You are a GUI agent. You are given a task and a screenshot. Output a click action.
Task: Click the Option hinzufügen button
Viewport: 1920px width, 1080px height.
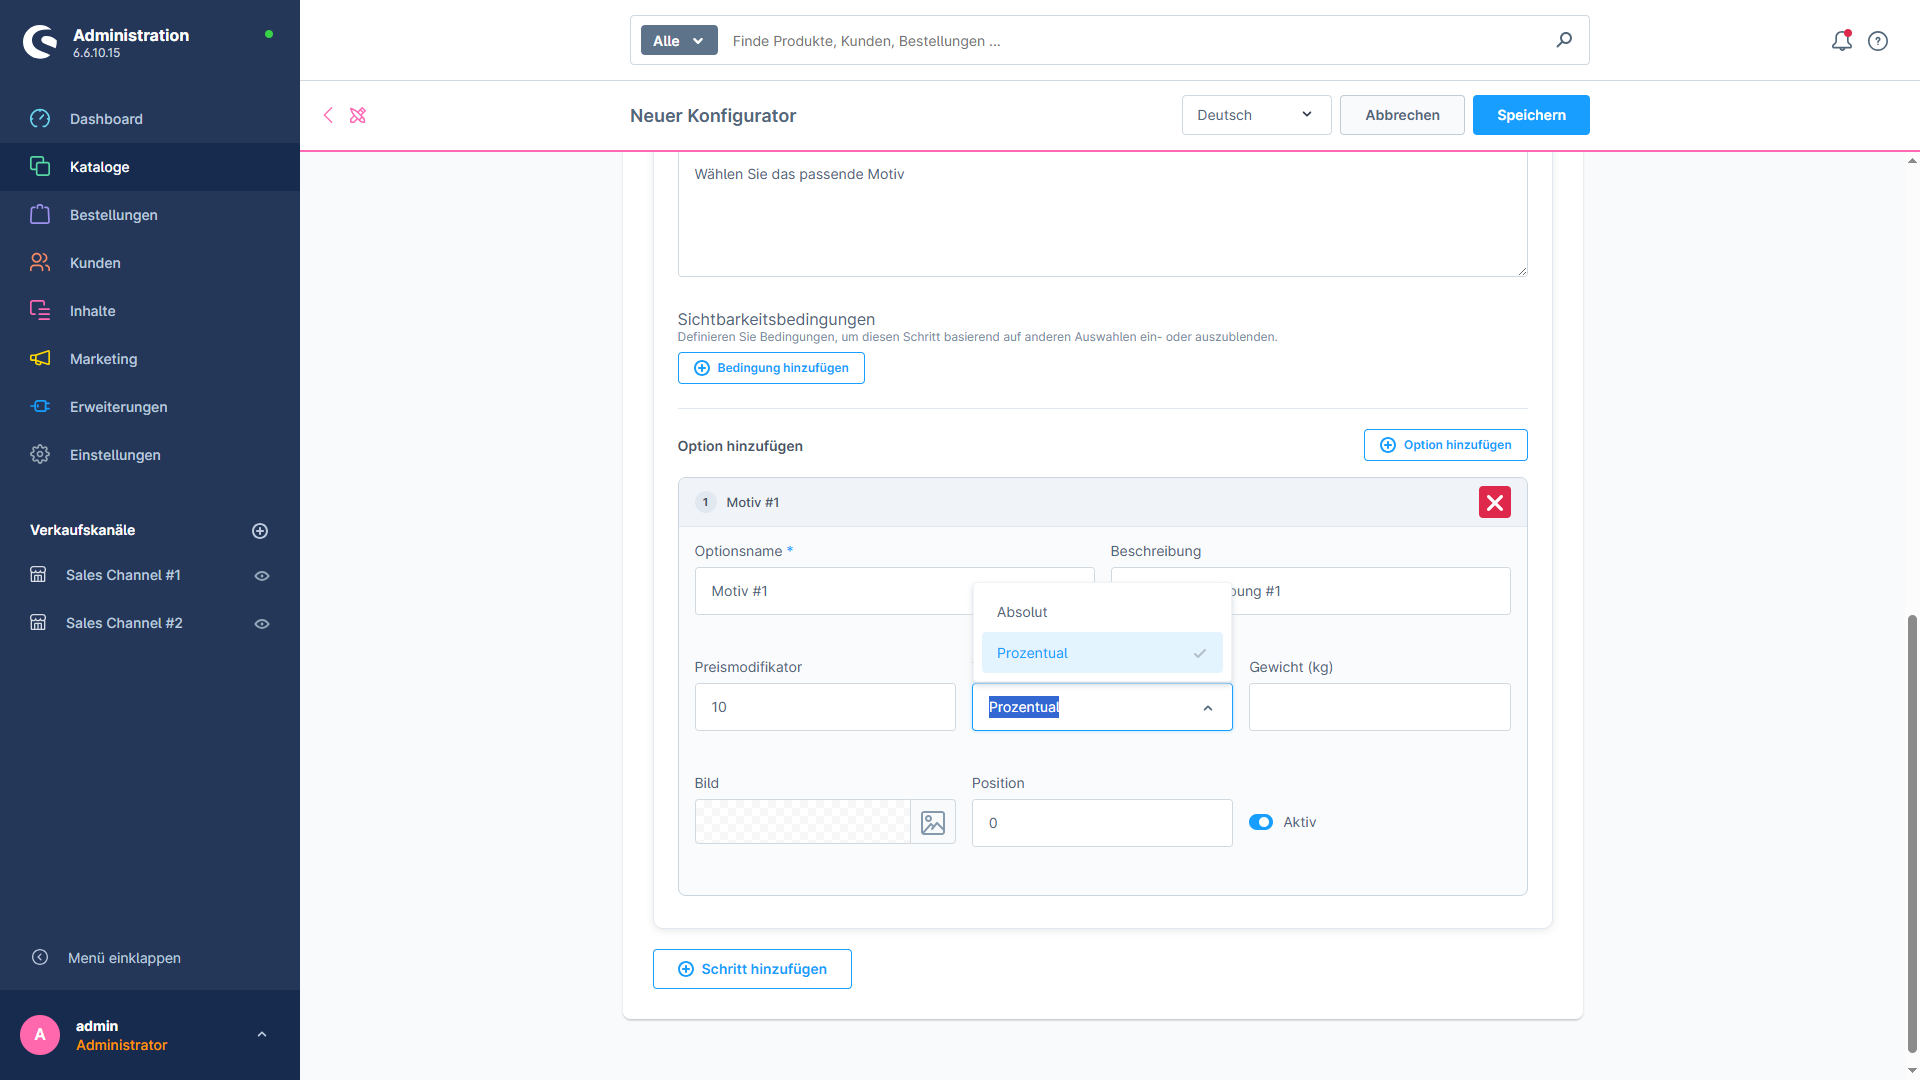tap(1445, 445)
